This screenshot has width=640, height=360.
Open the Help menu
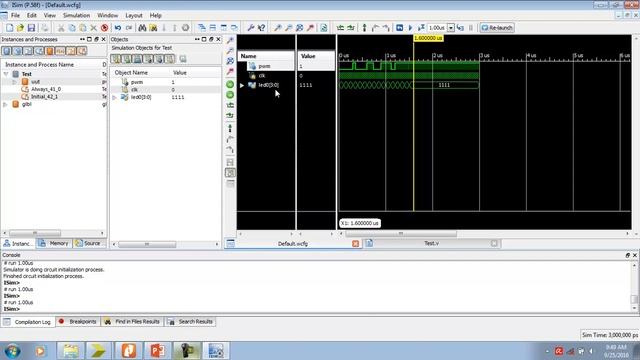[x=156, y=16]
